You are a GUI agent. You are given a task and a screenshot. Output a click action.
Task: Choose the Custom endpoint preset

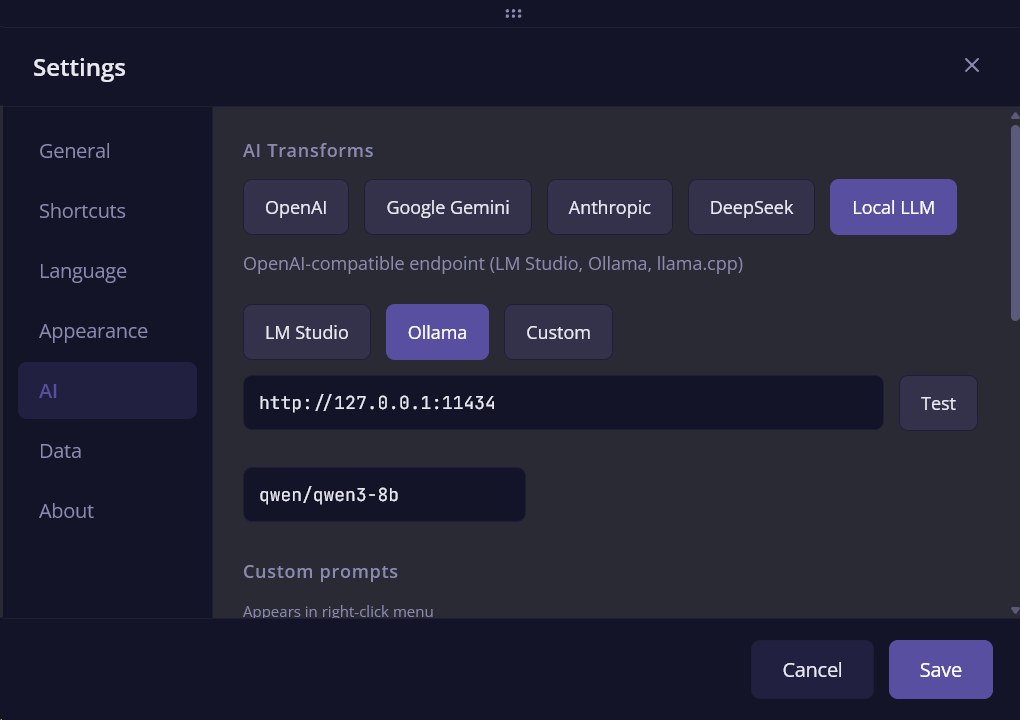pyautogui.click(x=558, y=333)
